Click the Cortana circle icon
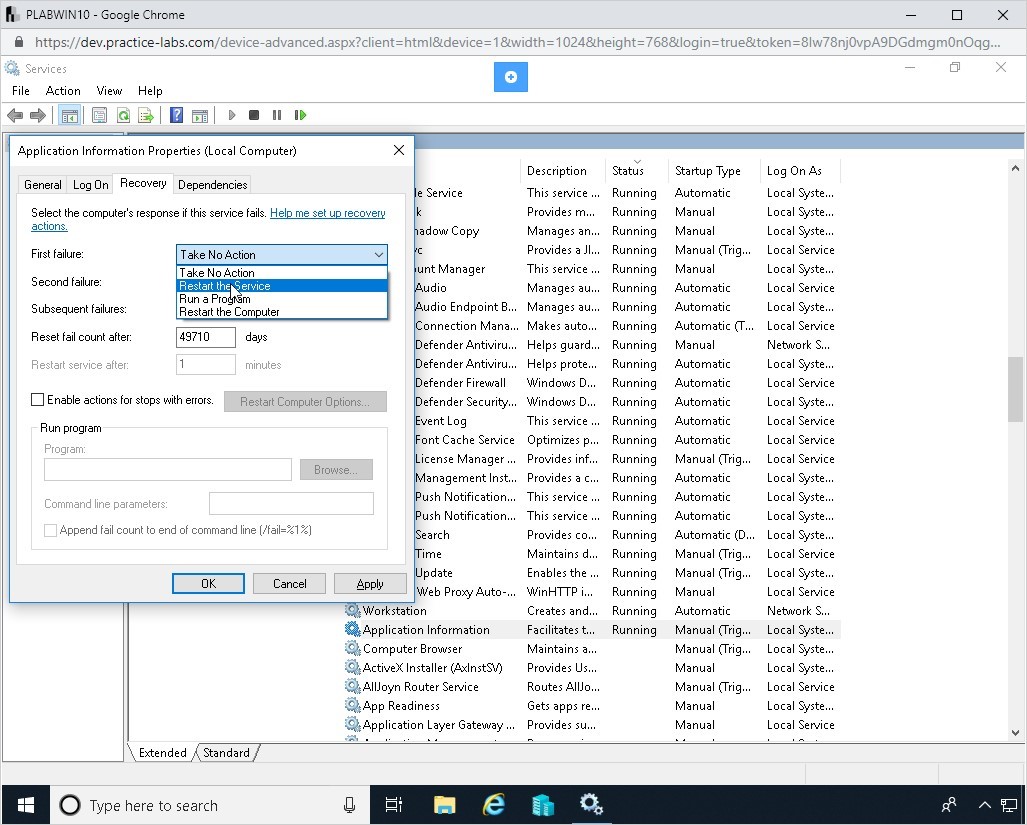Viewport: 1027px width, 825px height. 70,805
